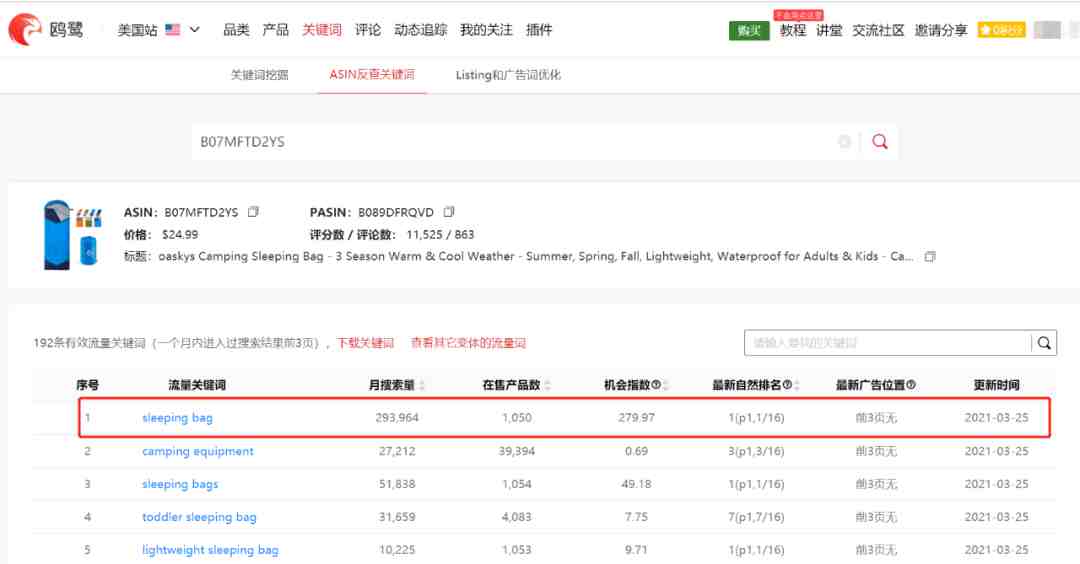Click the keyword filter search icon

tap(1044, 343)
